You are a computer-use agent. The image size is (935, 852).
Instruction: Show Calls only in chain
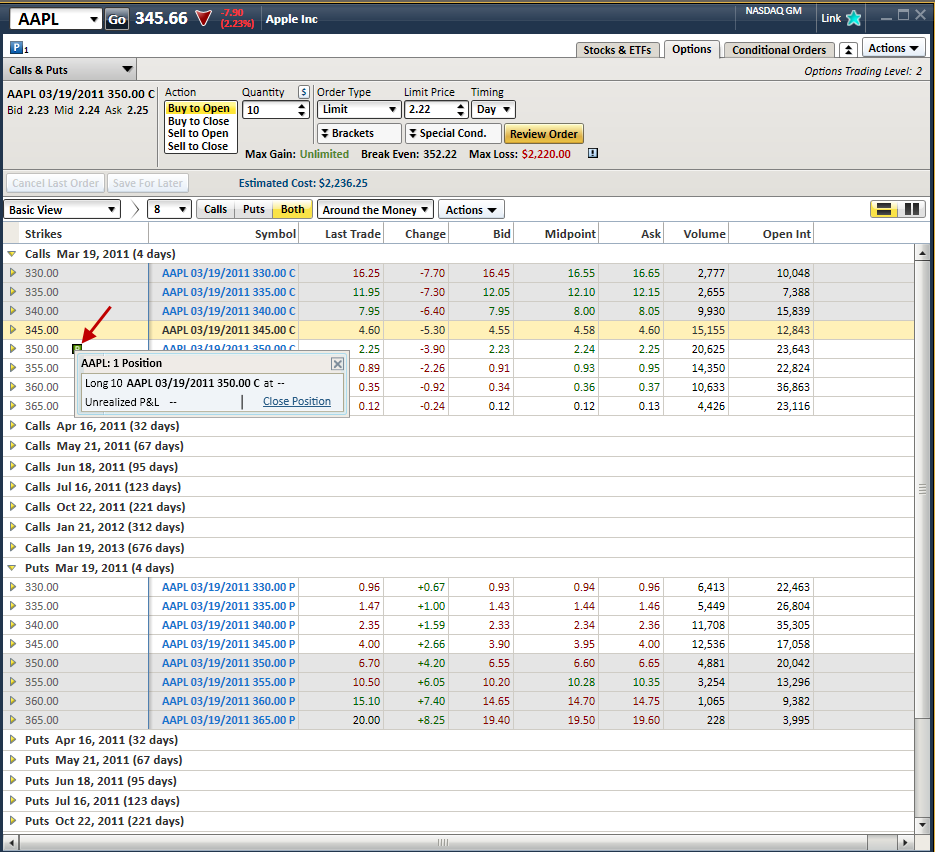[x=215, y=209]
